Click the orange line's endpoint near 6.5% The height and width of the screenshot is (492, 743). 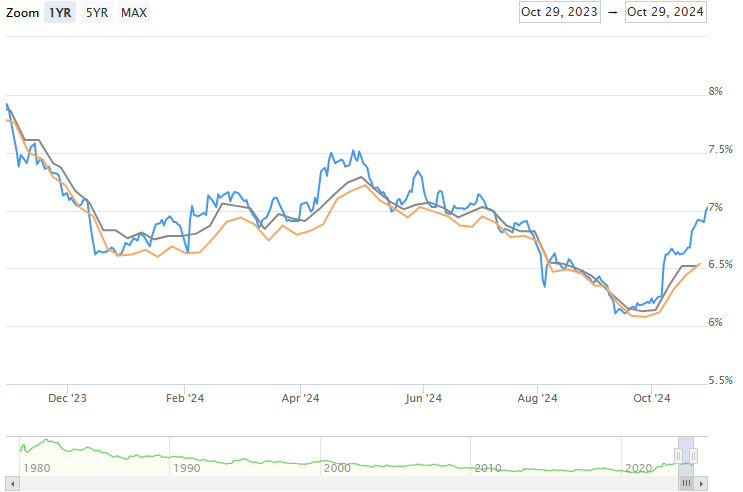pyautogui.click(x=700, y=264)
